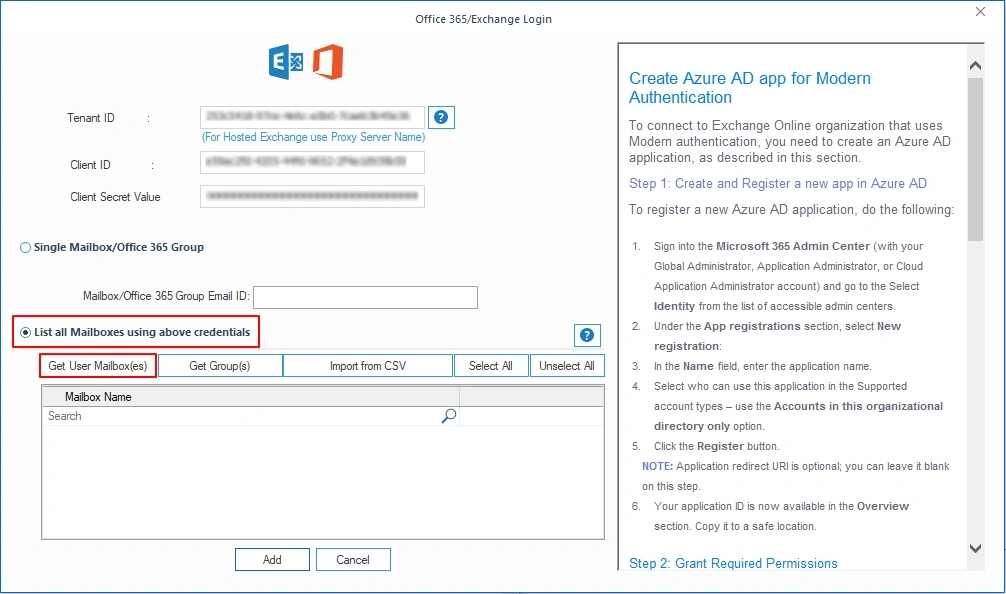Click the search magnifier icon
Image resolution: width=1006 pixels, height=594 pixels.
pos(448,415)
